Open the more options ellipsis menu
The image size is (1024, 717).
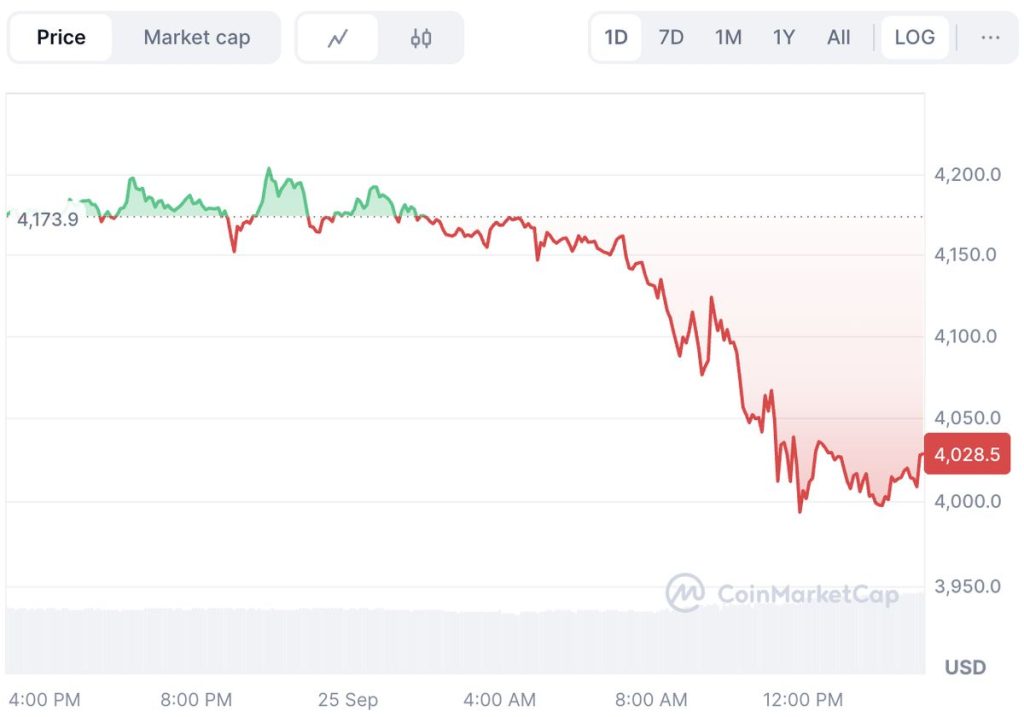point(990,37)
